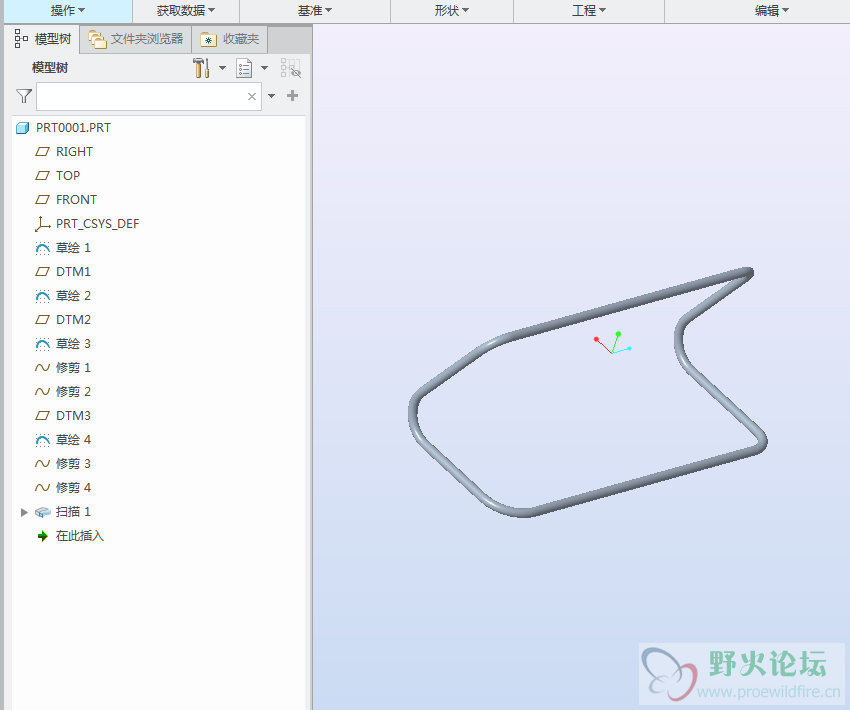Screen dimensions: 850x710
Task: Click the 扫描 1 sweep icon
Action: click(x=42, y=512)
